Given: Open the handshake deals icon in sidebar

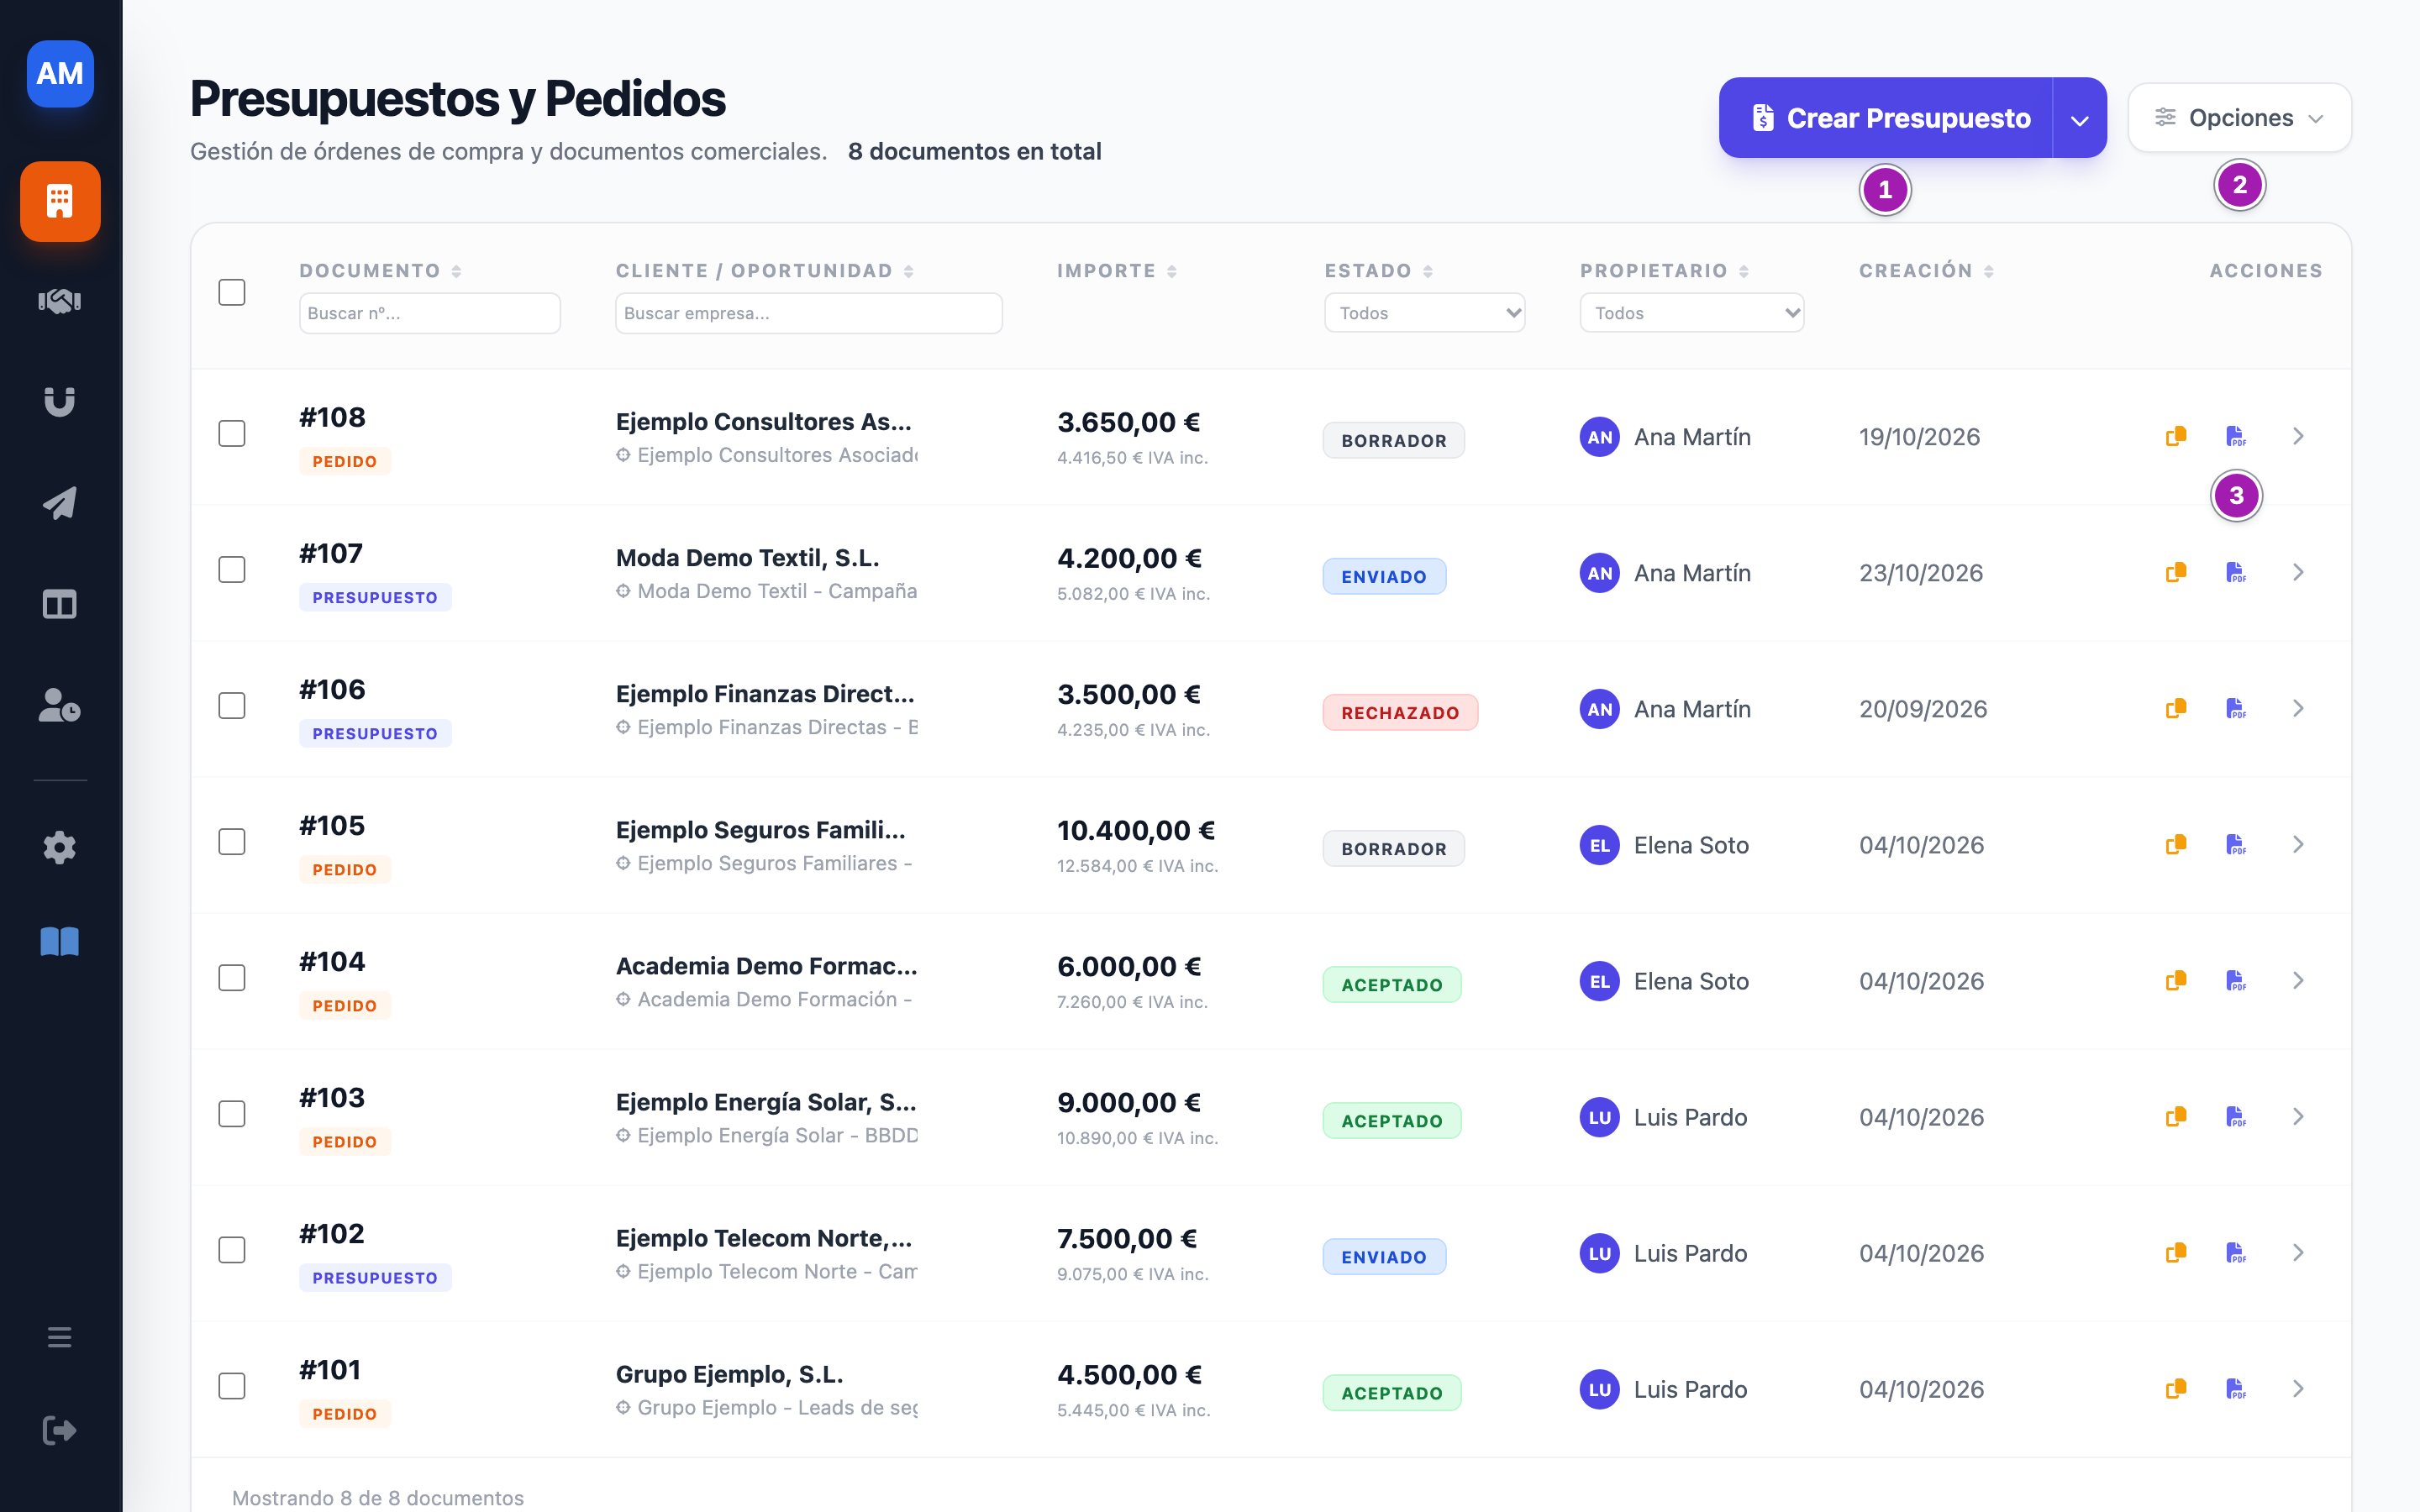Looking at the screenshot, I should click(60, 301).
